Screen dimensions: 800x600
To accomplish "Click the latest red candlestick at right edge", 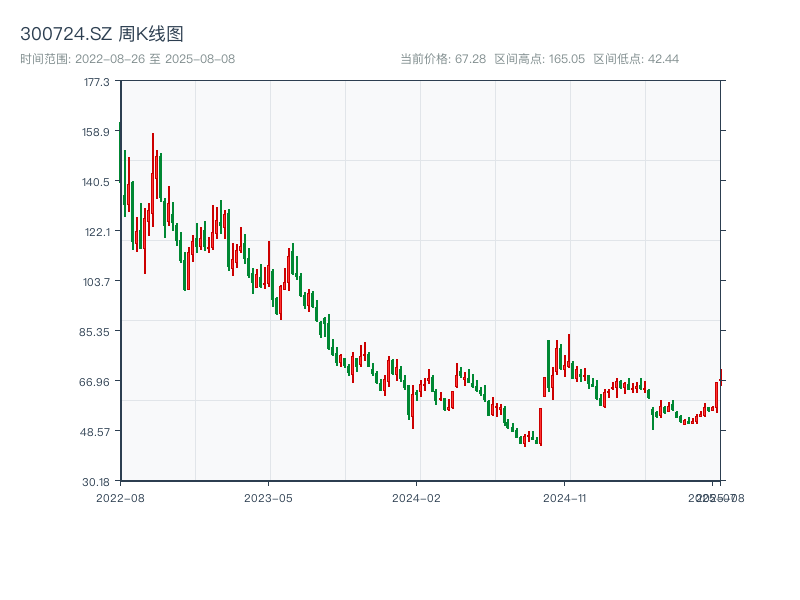I will [x=721, y=378].
